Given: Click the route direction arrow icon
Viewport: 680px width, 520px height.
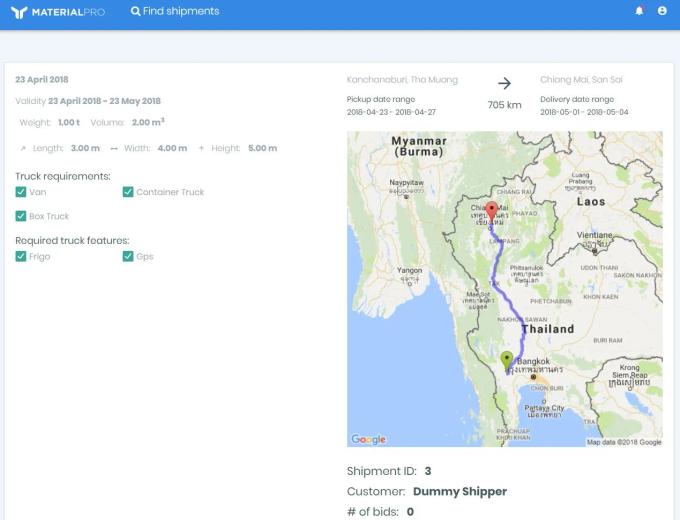Looking at the screenshot, I should [504, 83].
